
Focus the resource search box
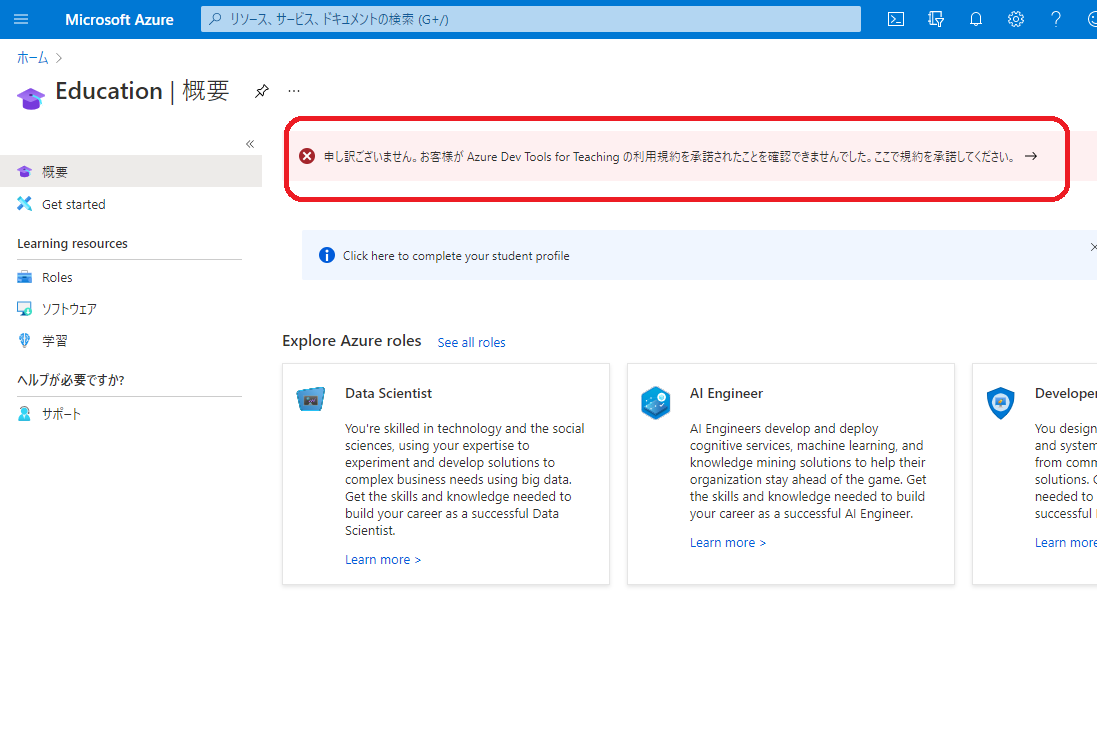(530, 19)
